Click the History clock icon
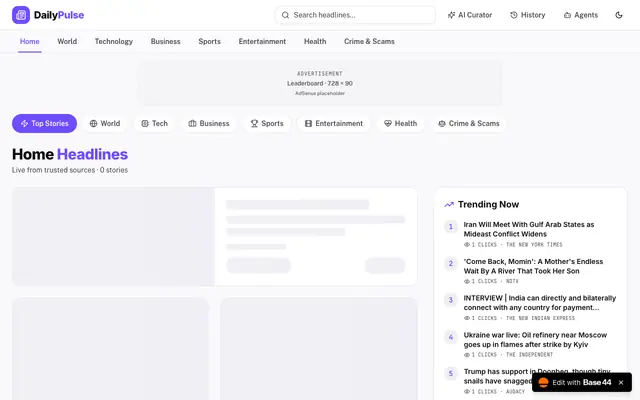The width and height of the screenshot is (640, 400). 514,15
